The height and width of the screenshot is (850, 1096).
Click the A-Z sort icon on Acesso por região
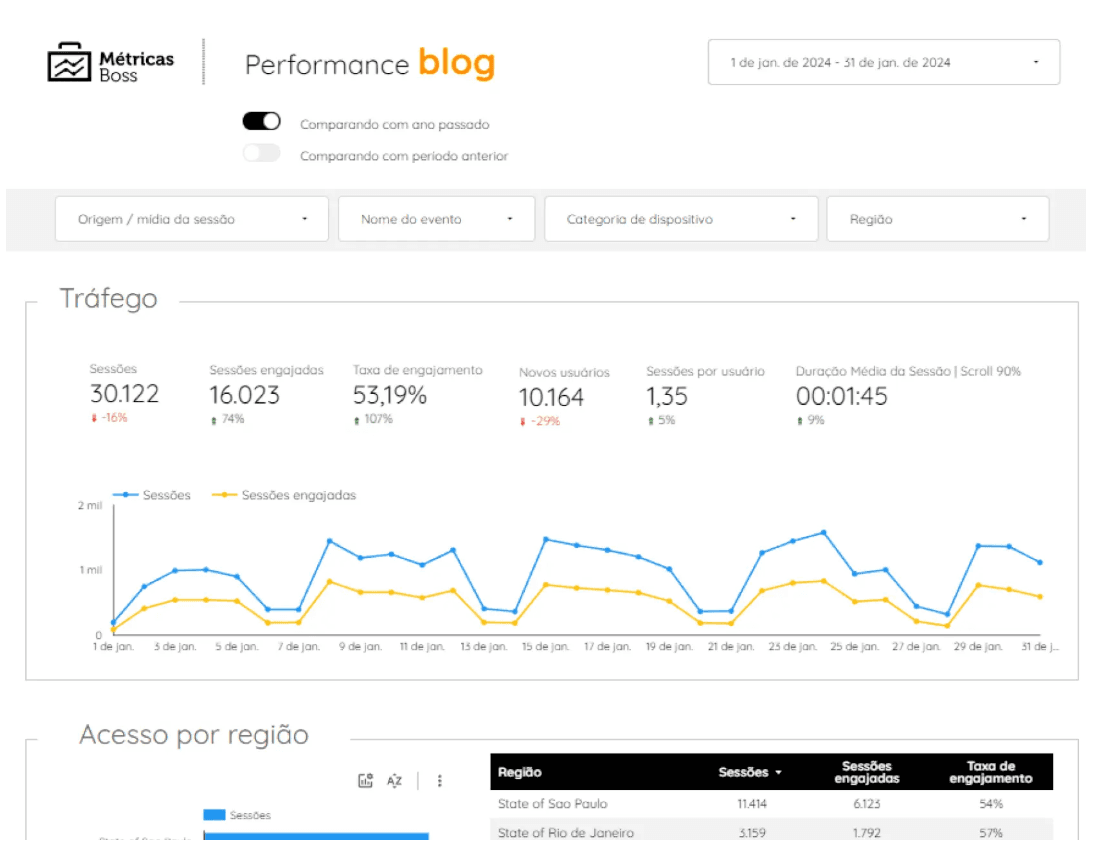[x=394, y=781]
